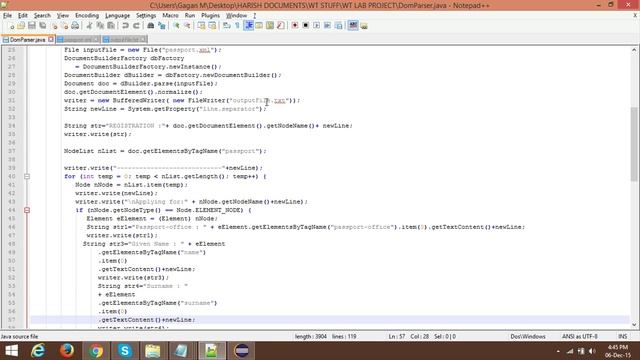
Task: Click the "Java source file" status text
Action: pyautogui.click(x=20, y=337)
